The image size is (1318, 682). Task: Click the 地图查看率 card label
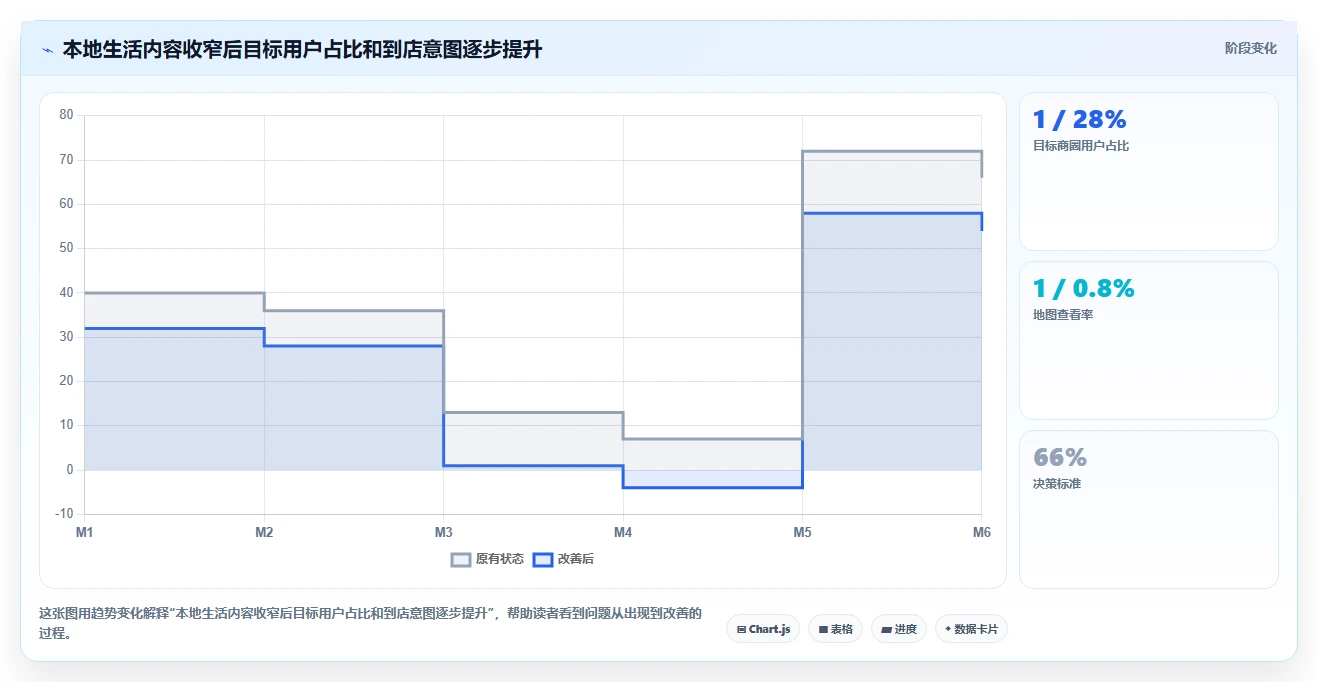[1063, 315]
